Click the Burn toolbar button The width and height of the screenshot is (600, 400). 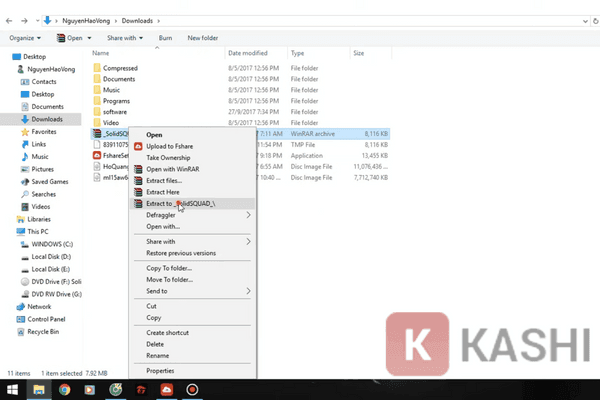(x=165, y=38)
